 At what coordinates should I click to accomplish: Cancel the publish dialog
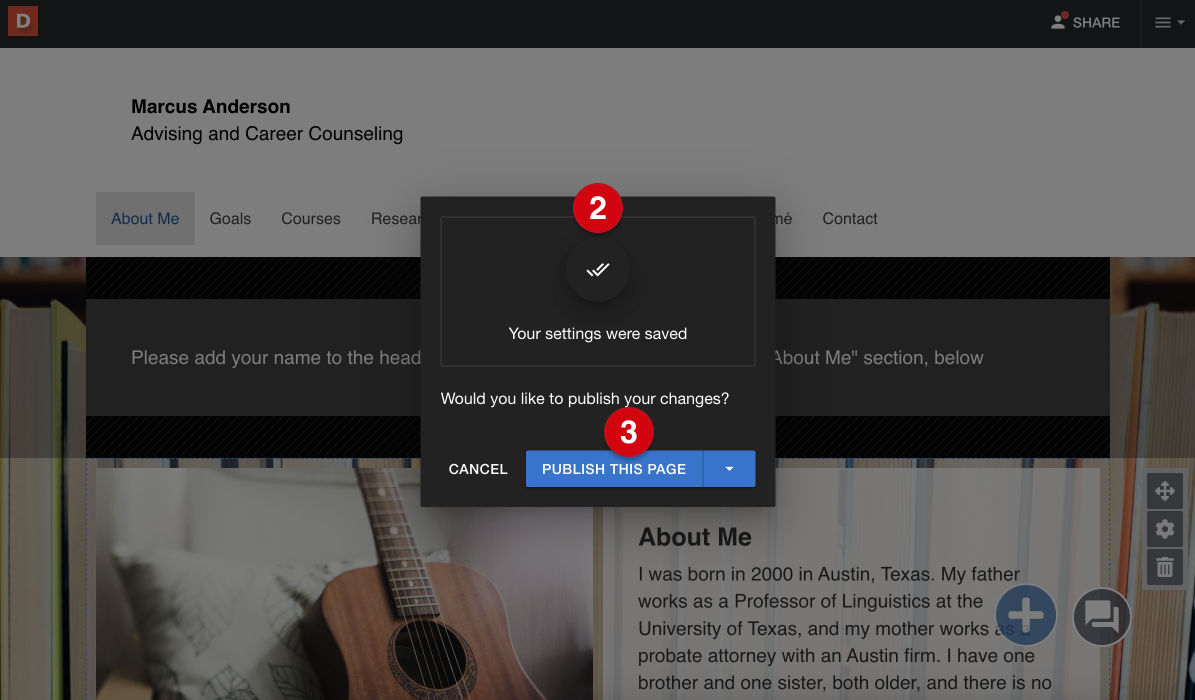pos(478,468)
